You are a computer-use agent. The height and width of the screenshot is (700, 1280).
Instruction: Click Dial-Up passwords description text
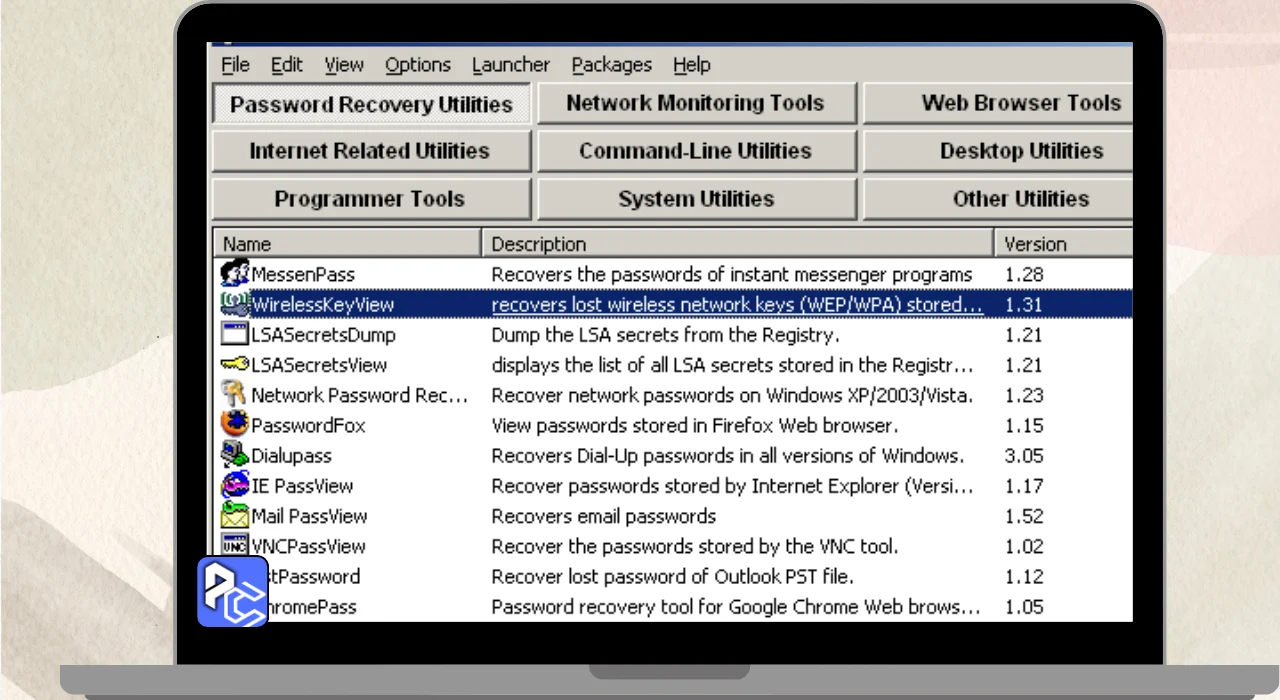[x=728, y=455]
